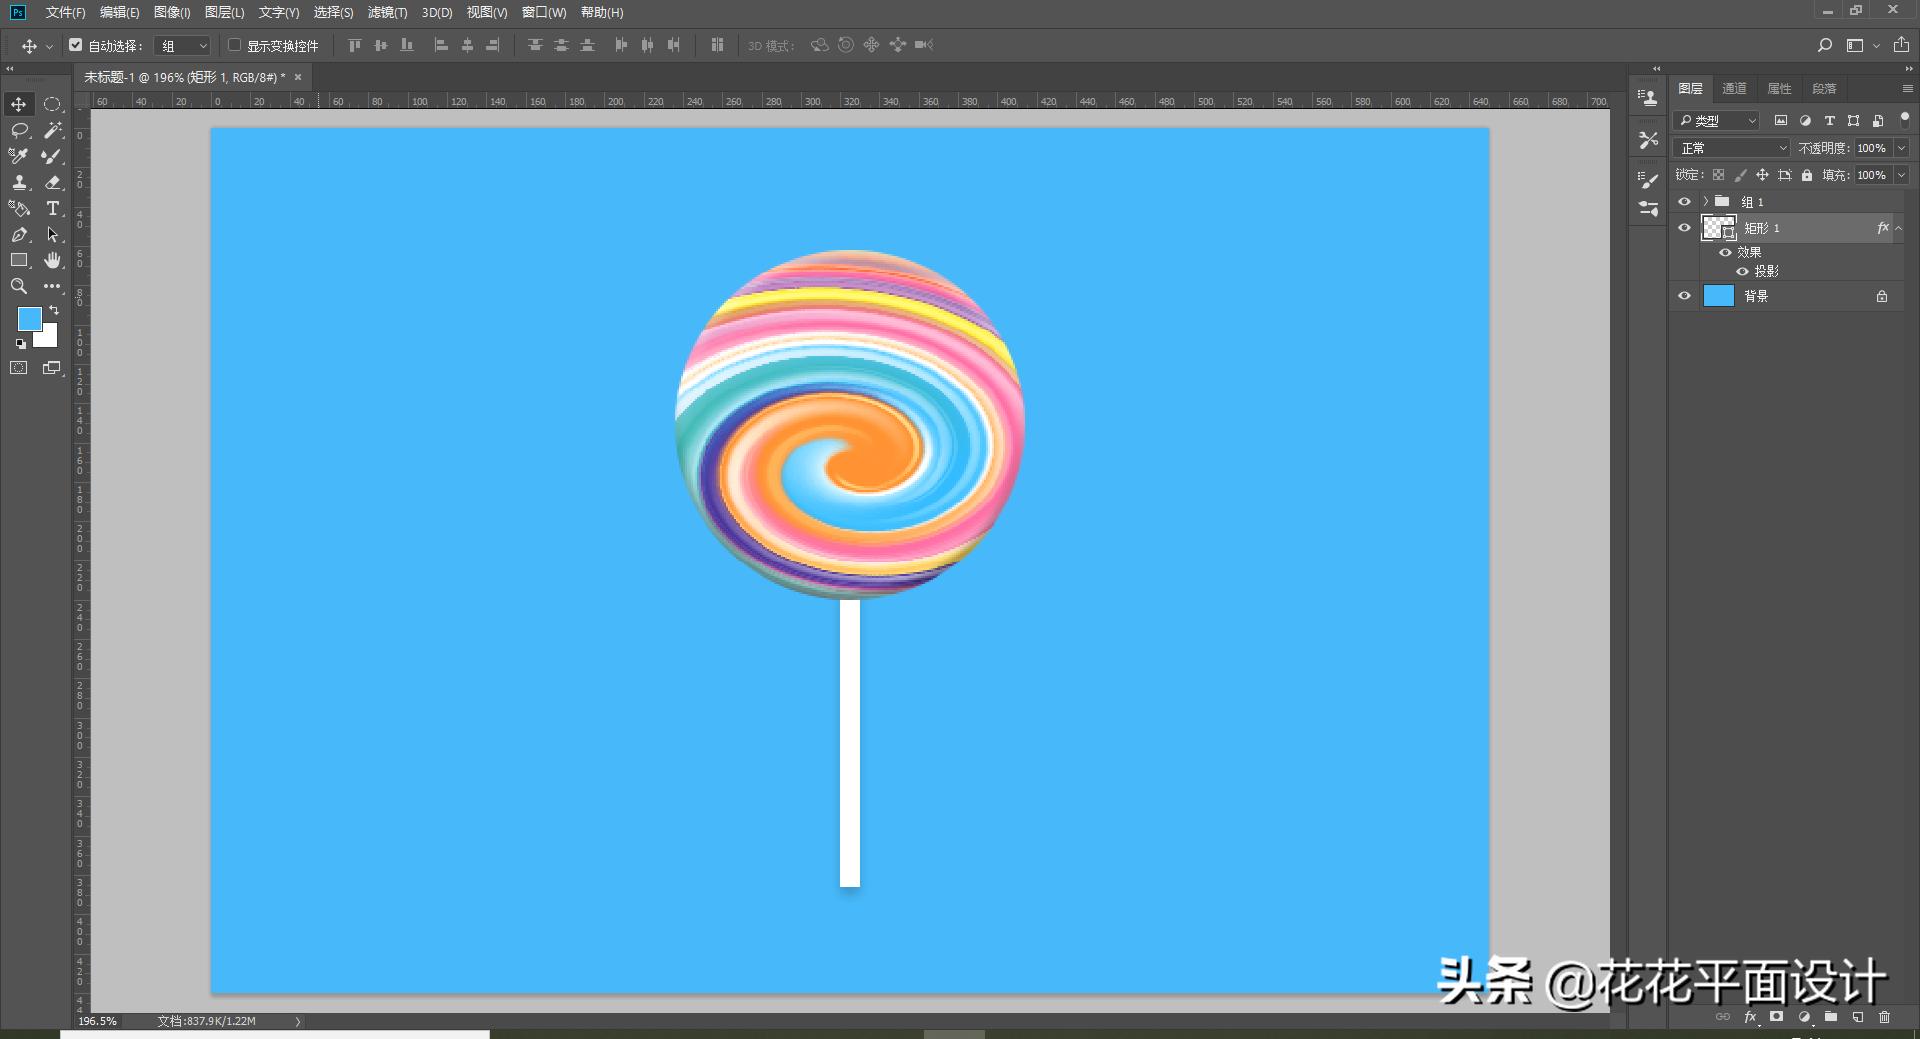The width and height of the screenshot is (1920, 1039).
Task: Expand the 组 1 layer group
Action: point(1706,201)
